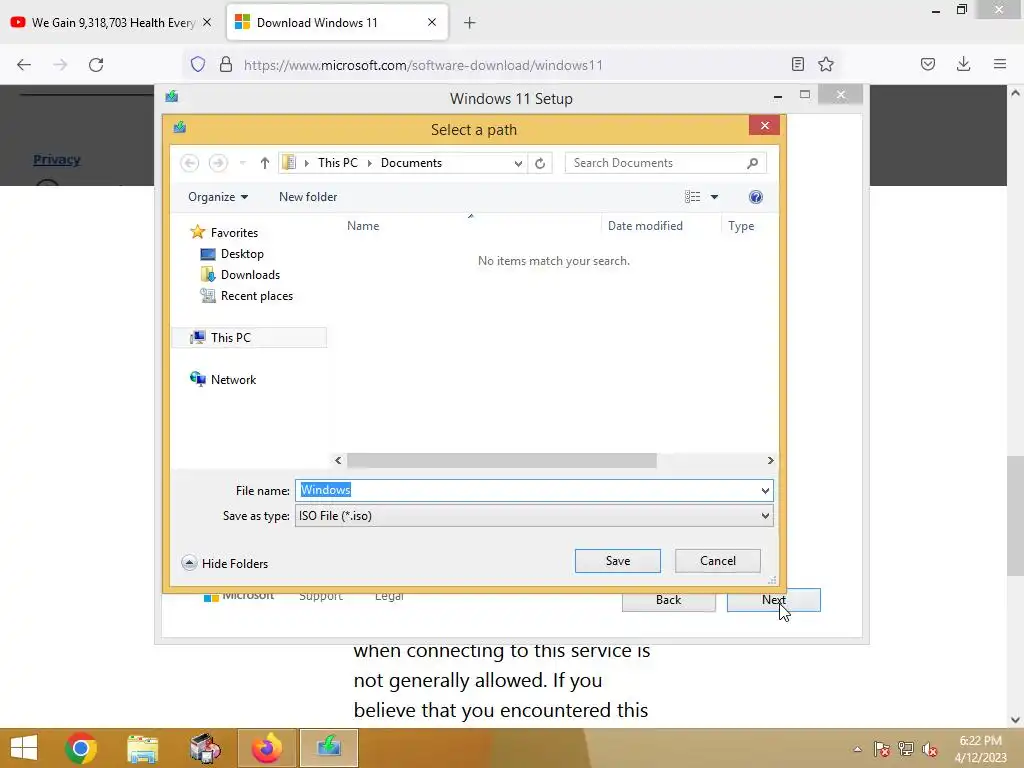Show hidden system tray icons
This screenshot has width=1024, height=768.
point(857,749)
